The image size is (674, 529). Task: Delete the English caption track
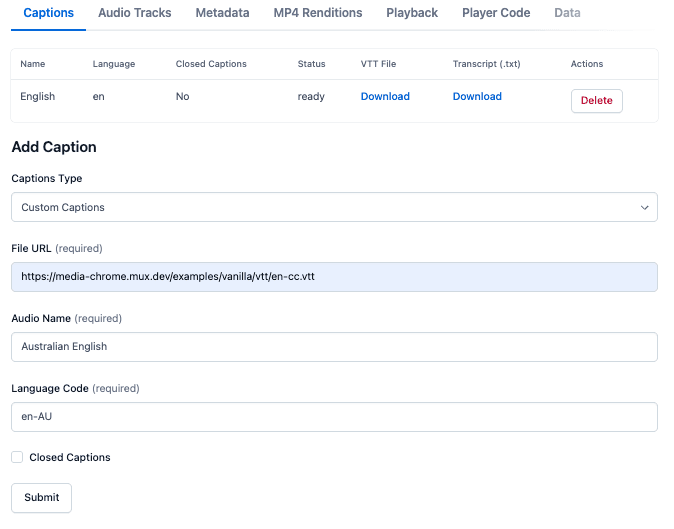[x=596, y=101]
